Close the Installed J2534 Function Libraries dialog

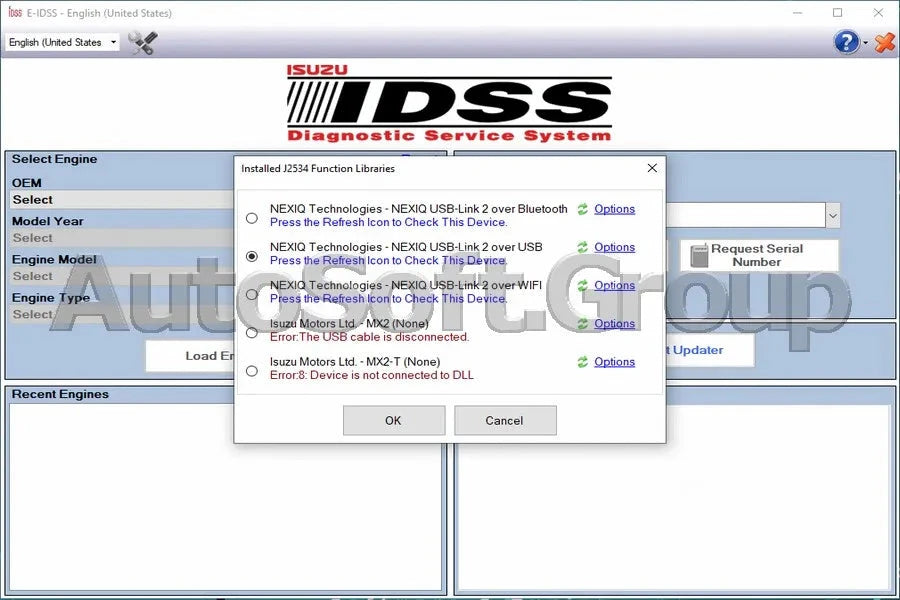point(652,168)
